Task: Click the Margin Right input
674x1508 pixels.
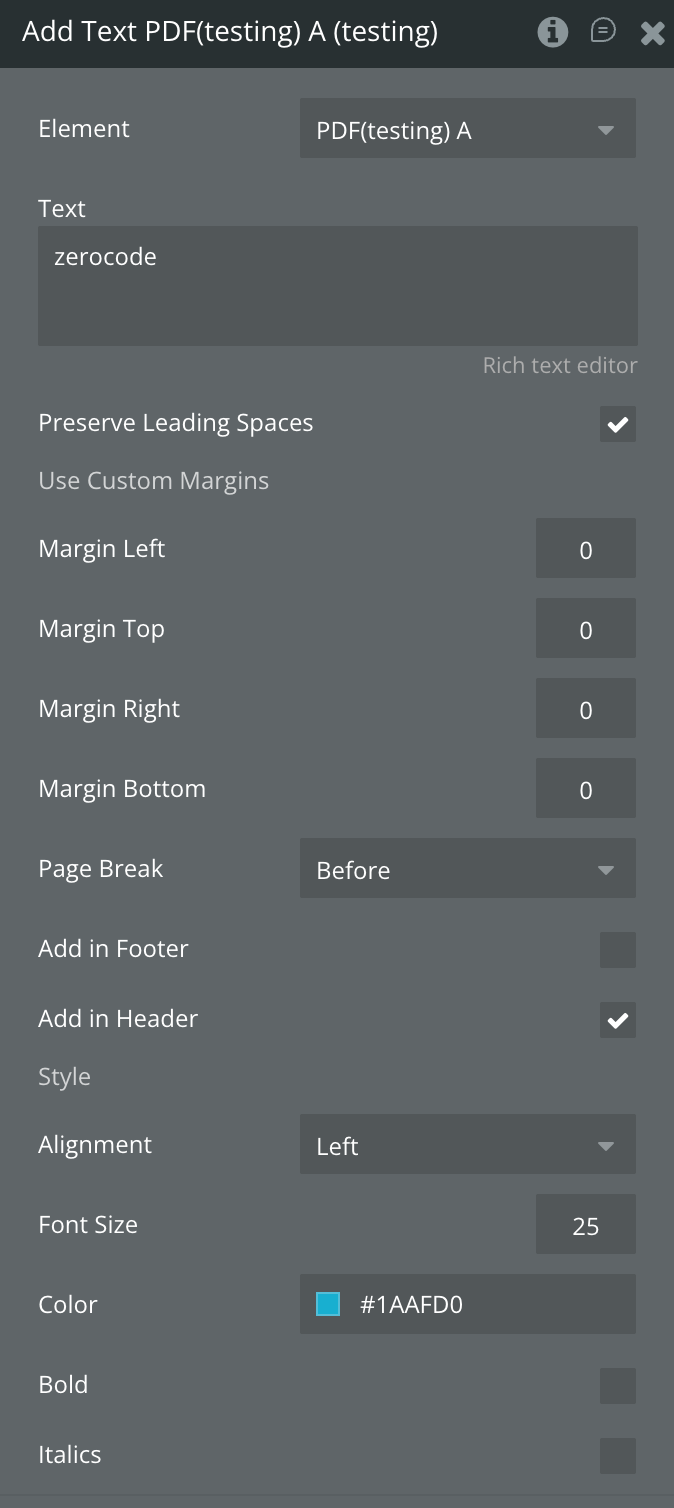Action: pos(585,710)
